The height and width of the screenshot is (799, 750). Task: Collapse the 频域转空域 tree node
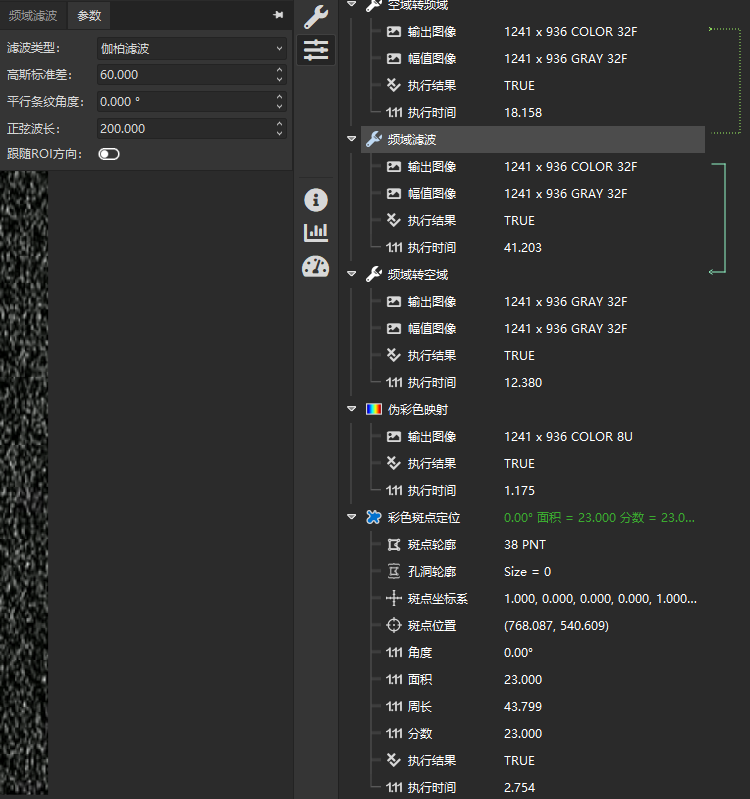351,274
